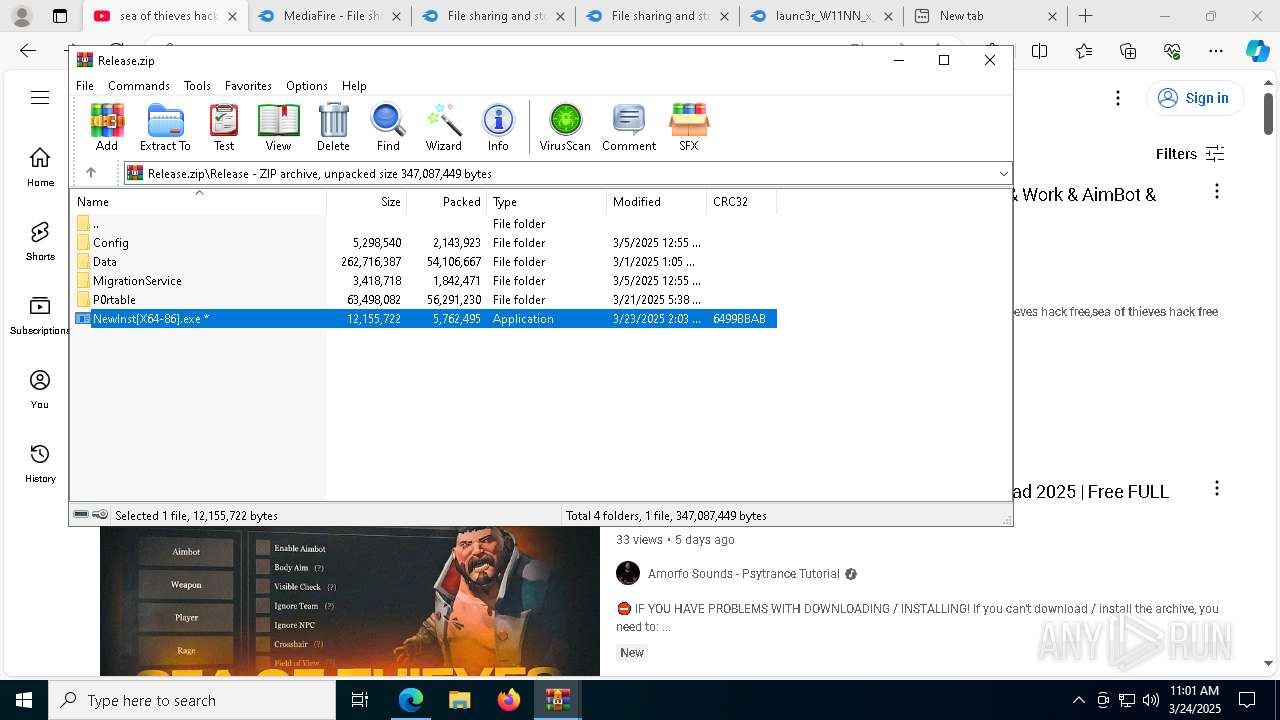Screen dimensions: 1280x720
Task: Sort file list by Modified column
Action: 657,201
